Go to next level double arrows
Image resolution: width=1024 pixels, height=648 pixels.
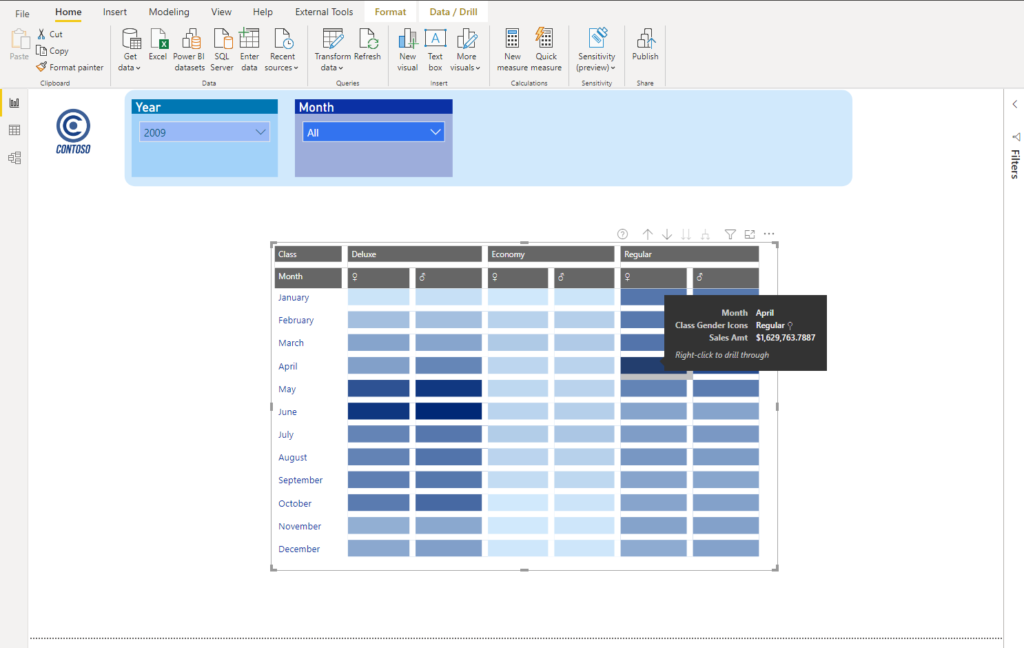point(686,234)
